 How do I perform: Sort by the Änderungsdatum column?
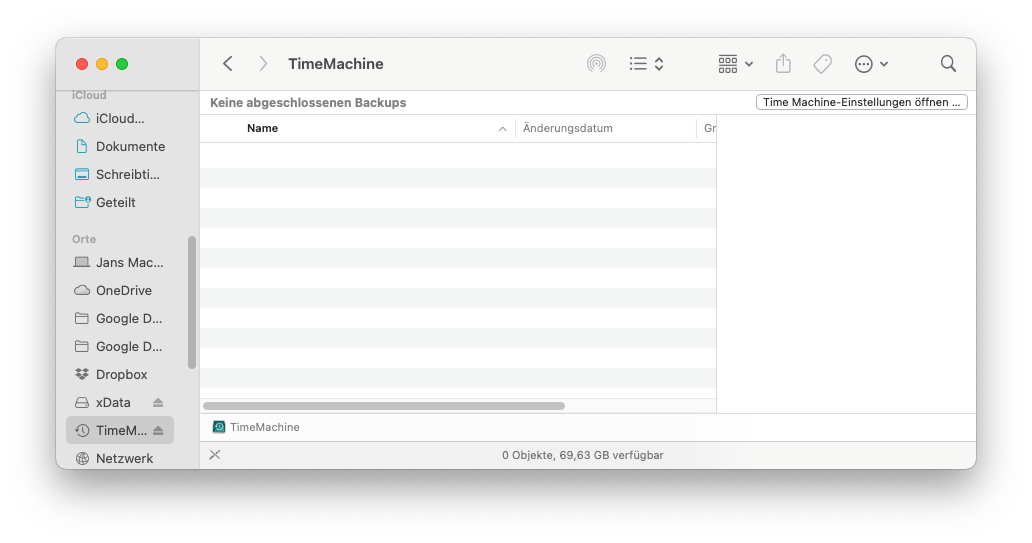[x=568, y=128]
